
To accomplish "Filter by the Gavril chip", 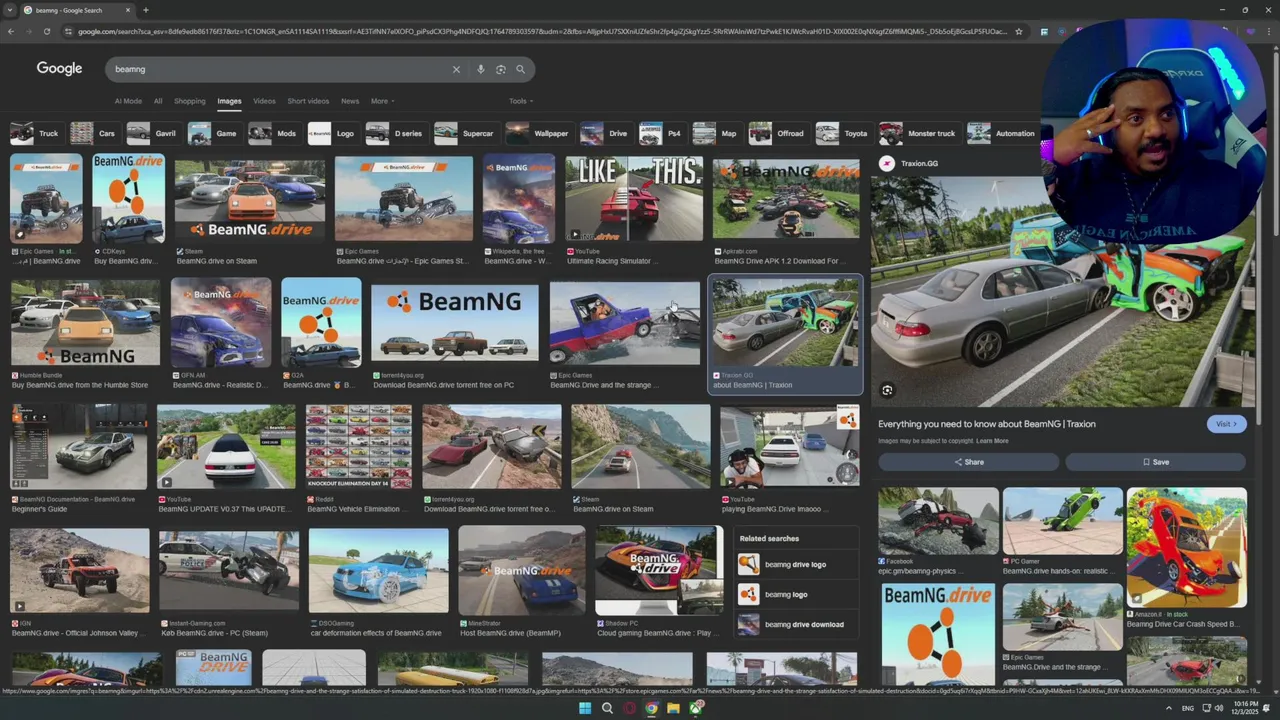I will click(153, 133).
